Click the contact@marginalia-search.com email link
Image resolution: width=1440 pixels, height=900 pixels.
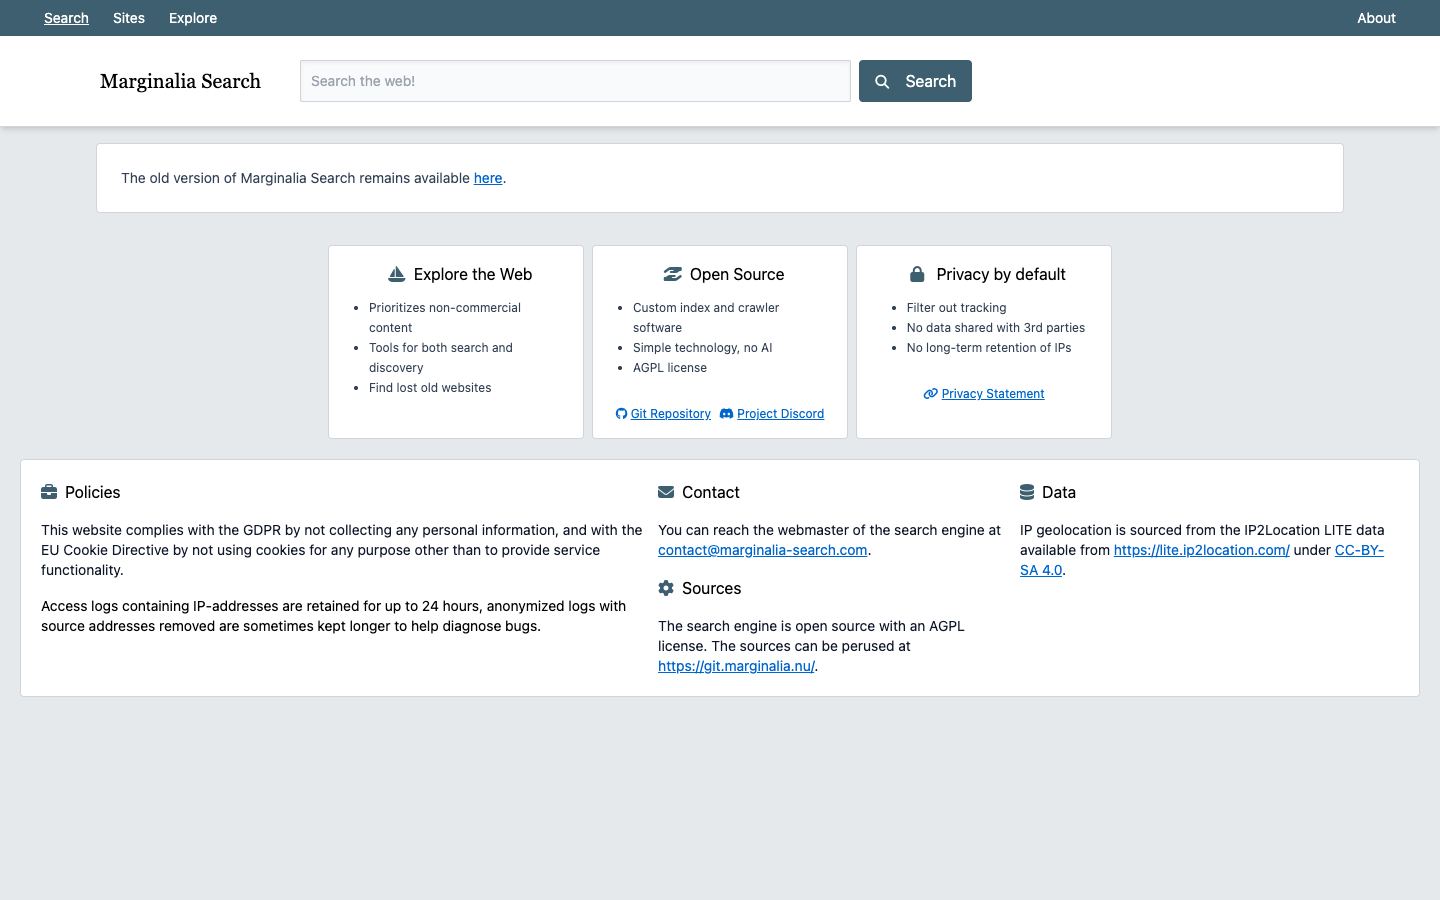pyautogui.click(x=762, y=550)
